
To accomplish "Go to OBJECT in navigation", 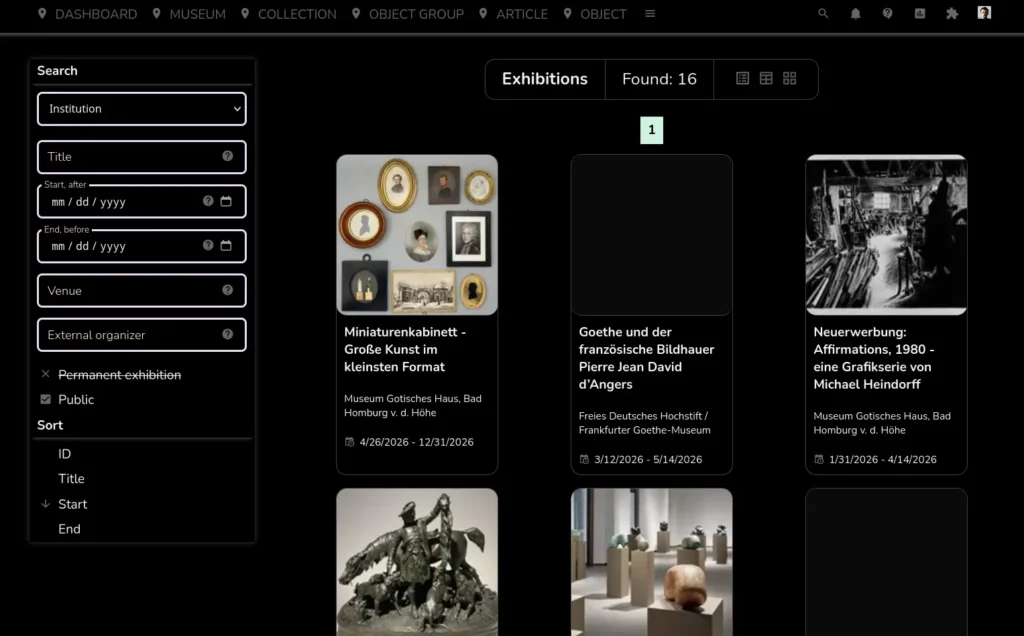I will 603,14.
